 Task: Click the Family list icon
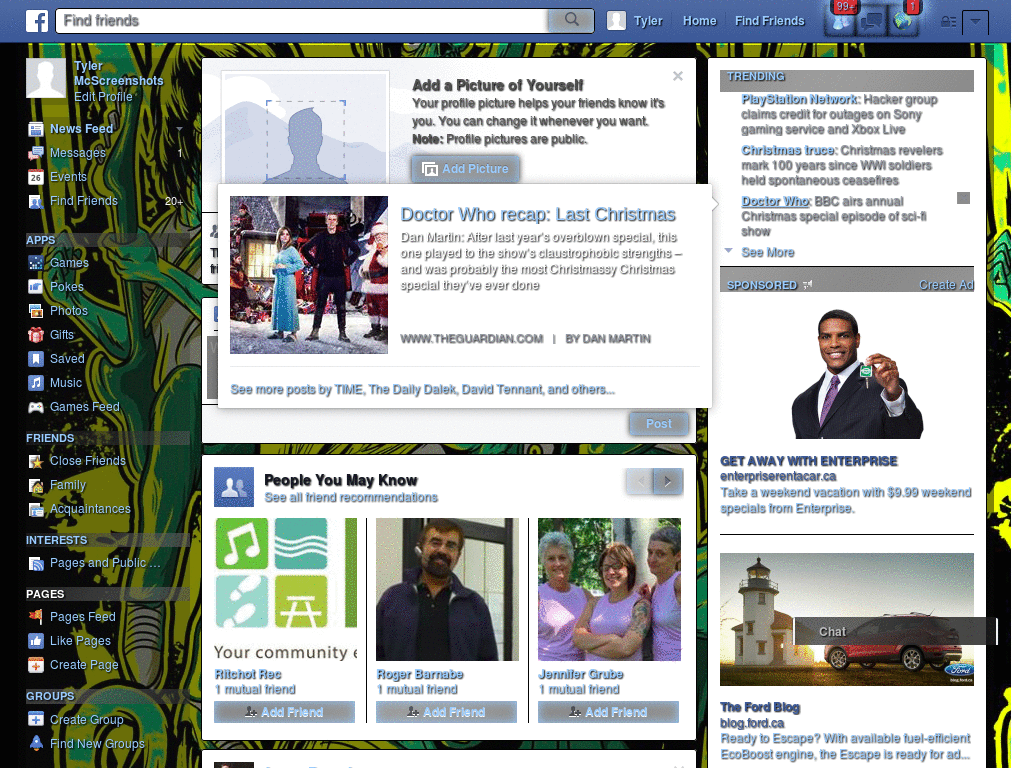(36, 485)
